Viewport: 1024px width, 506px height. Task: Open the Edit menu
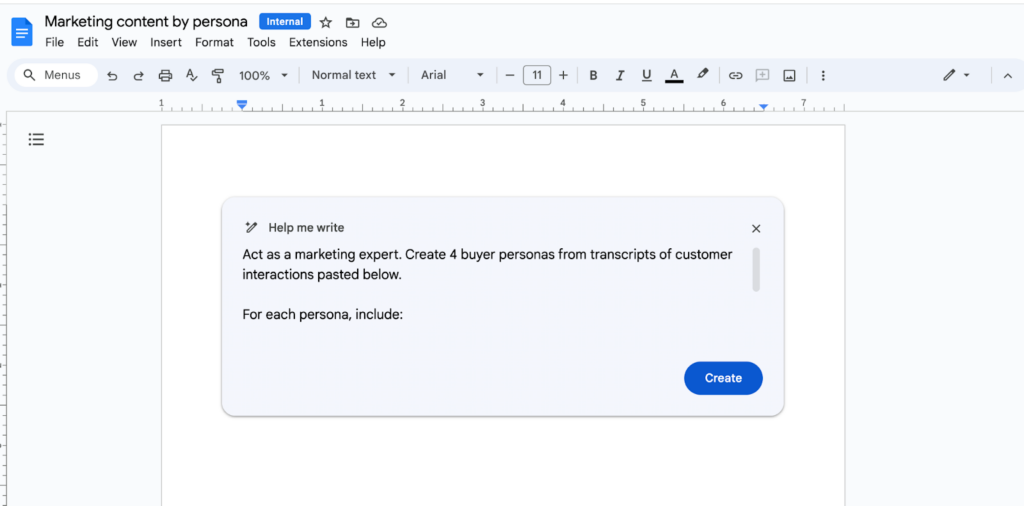click(x=88, y=42)
